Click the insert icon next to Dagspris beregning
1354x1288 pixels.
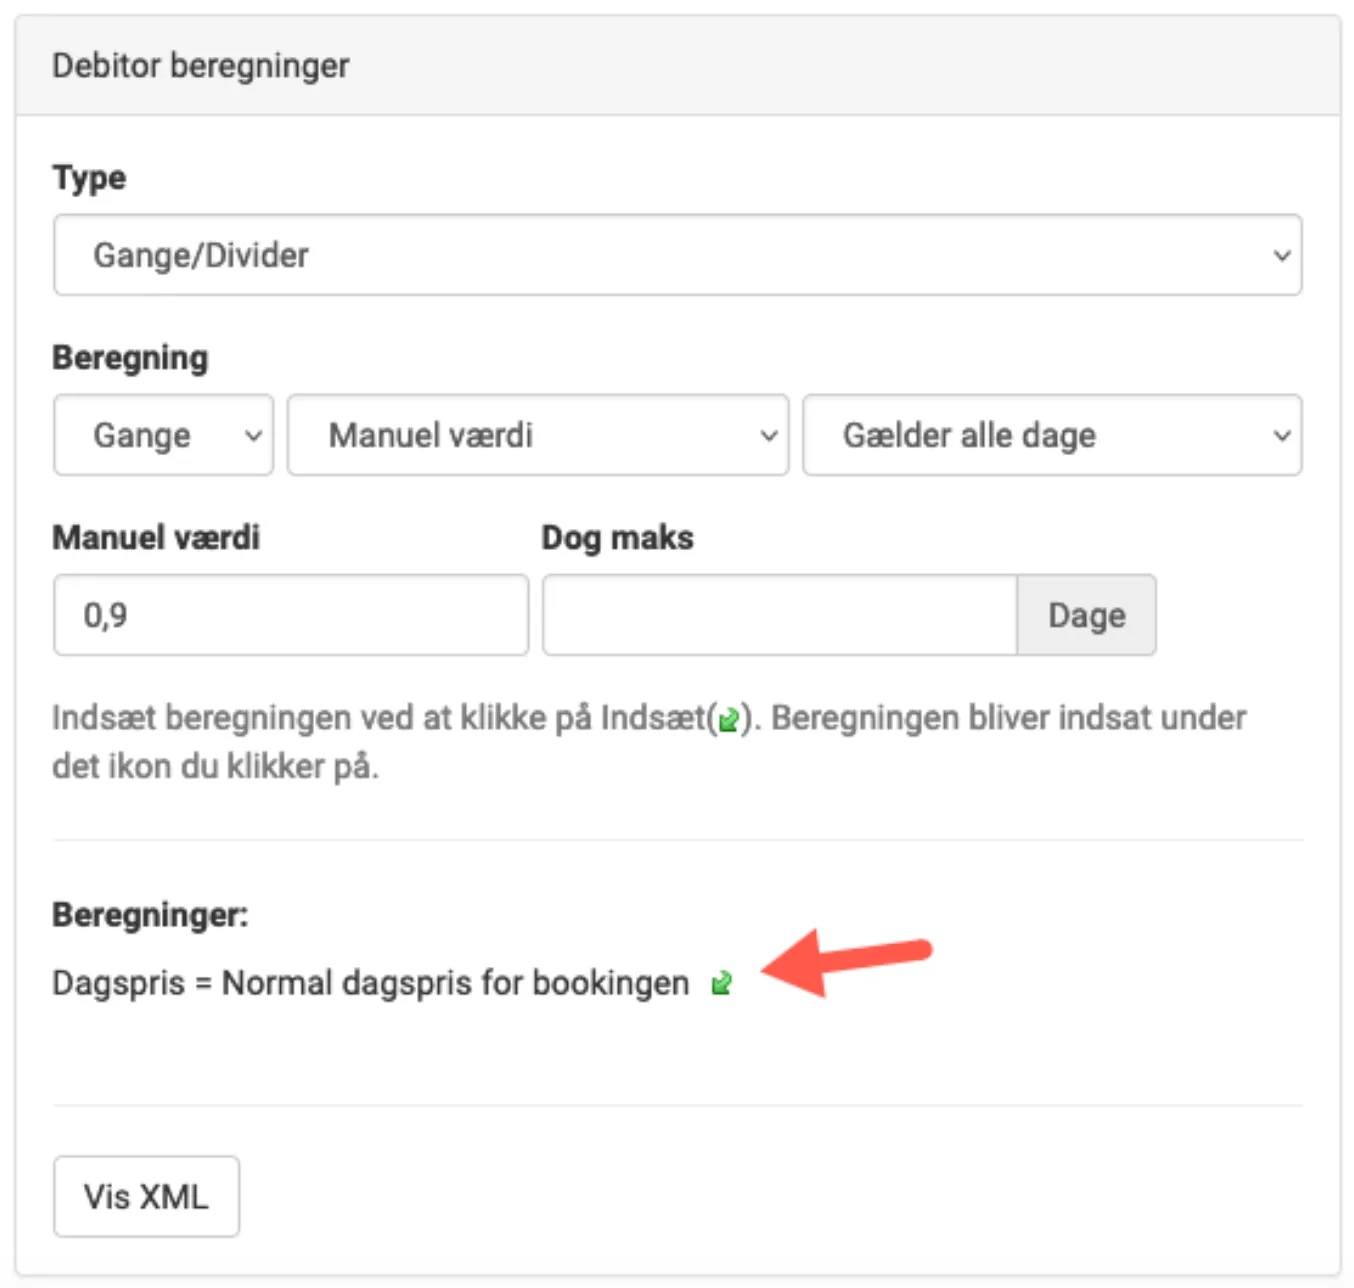tap(722, 983)
